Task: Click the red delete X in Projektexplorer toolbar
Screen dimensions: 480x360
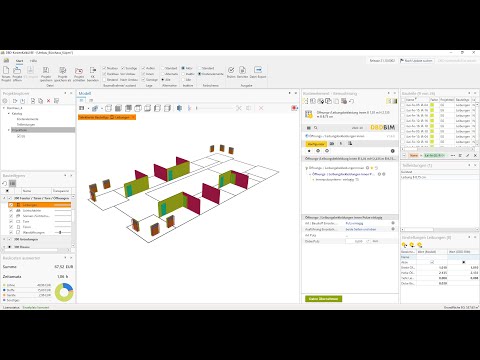Action: coord(49,101)
